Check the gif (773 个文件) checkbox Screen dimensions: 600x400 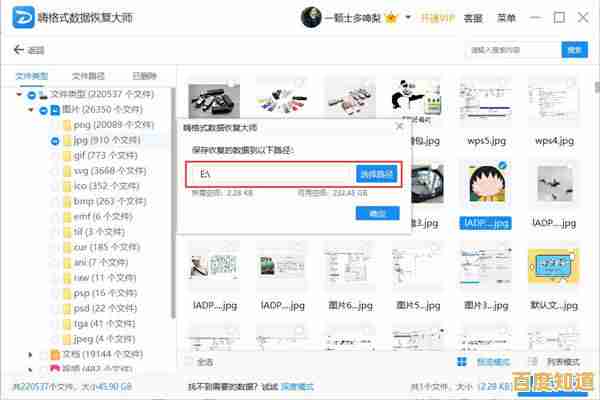pyautogui.click(x=55, y=156)
